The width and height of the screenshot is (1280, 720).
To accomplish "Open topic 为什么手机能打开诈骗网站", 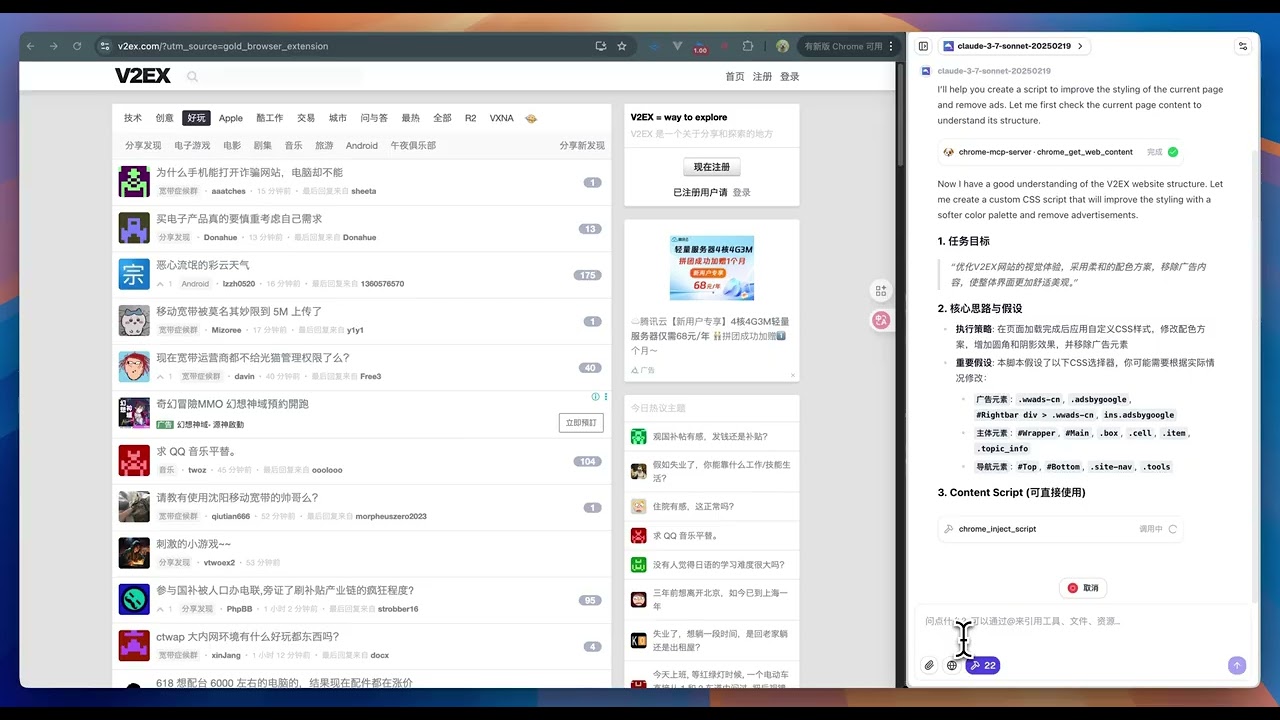I will point(249,173).
